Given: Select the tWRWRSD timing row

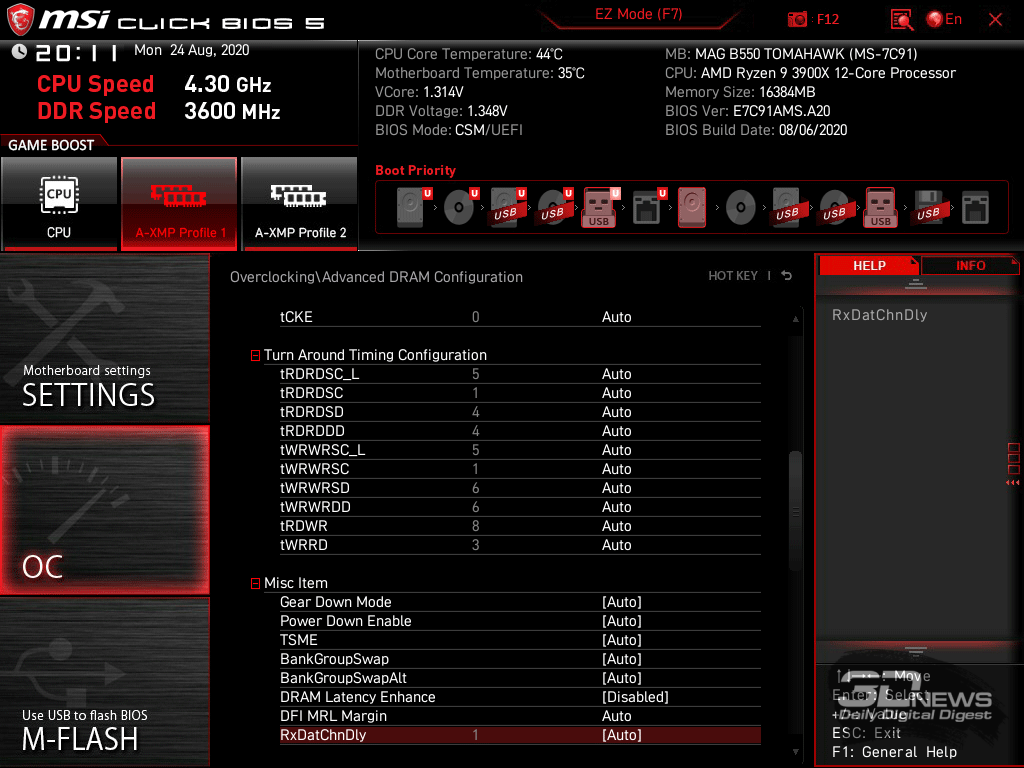Looking at the screenshot, I should coord(520,488).
